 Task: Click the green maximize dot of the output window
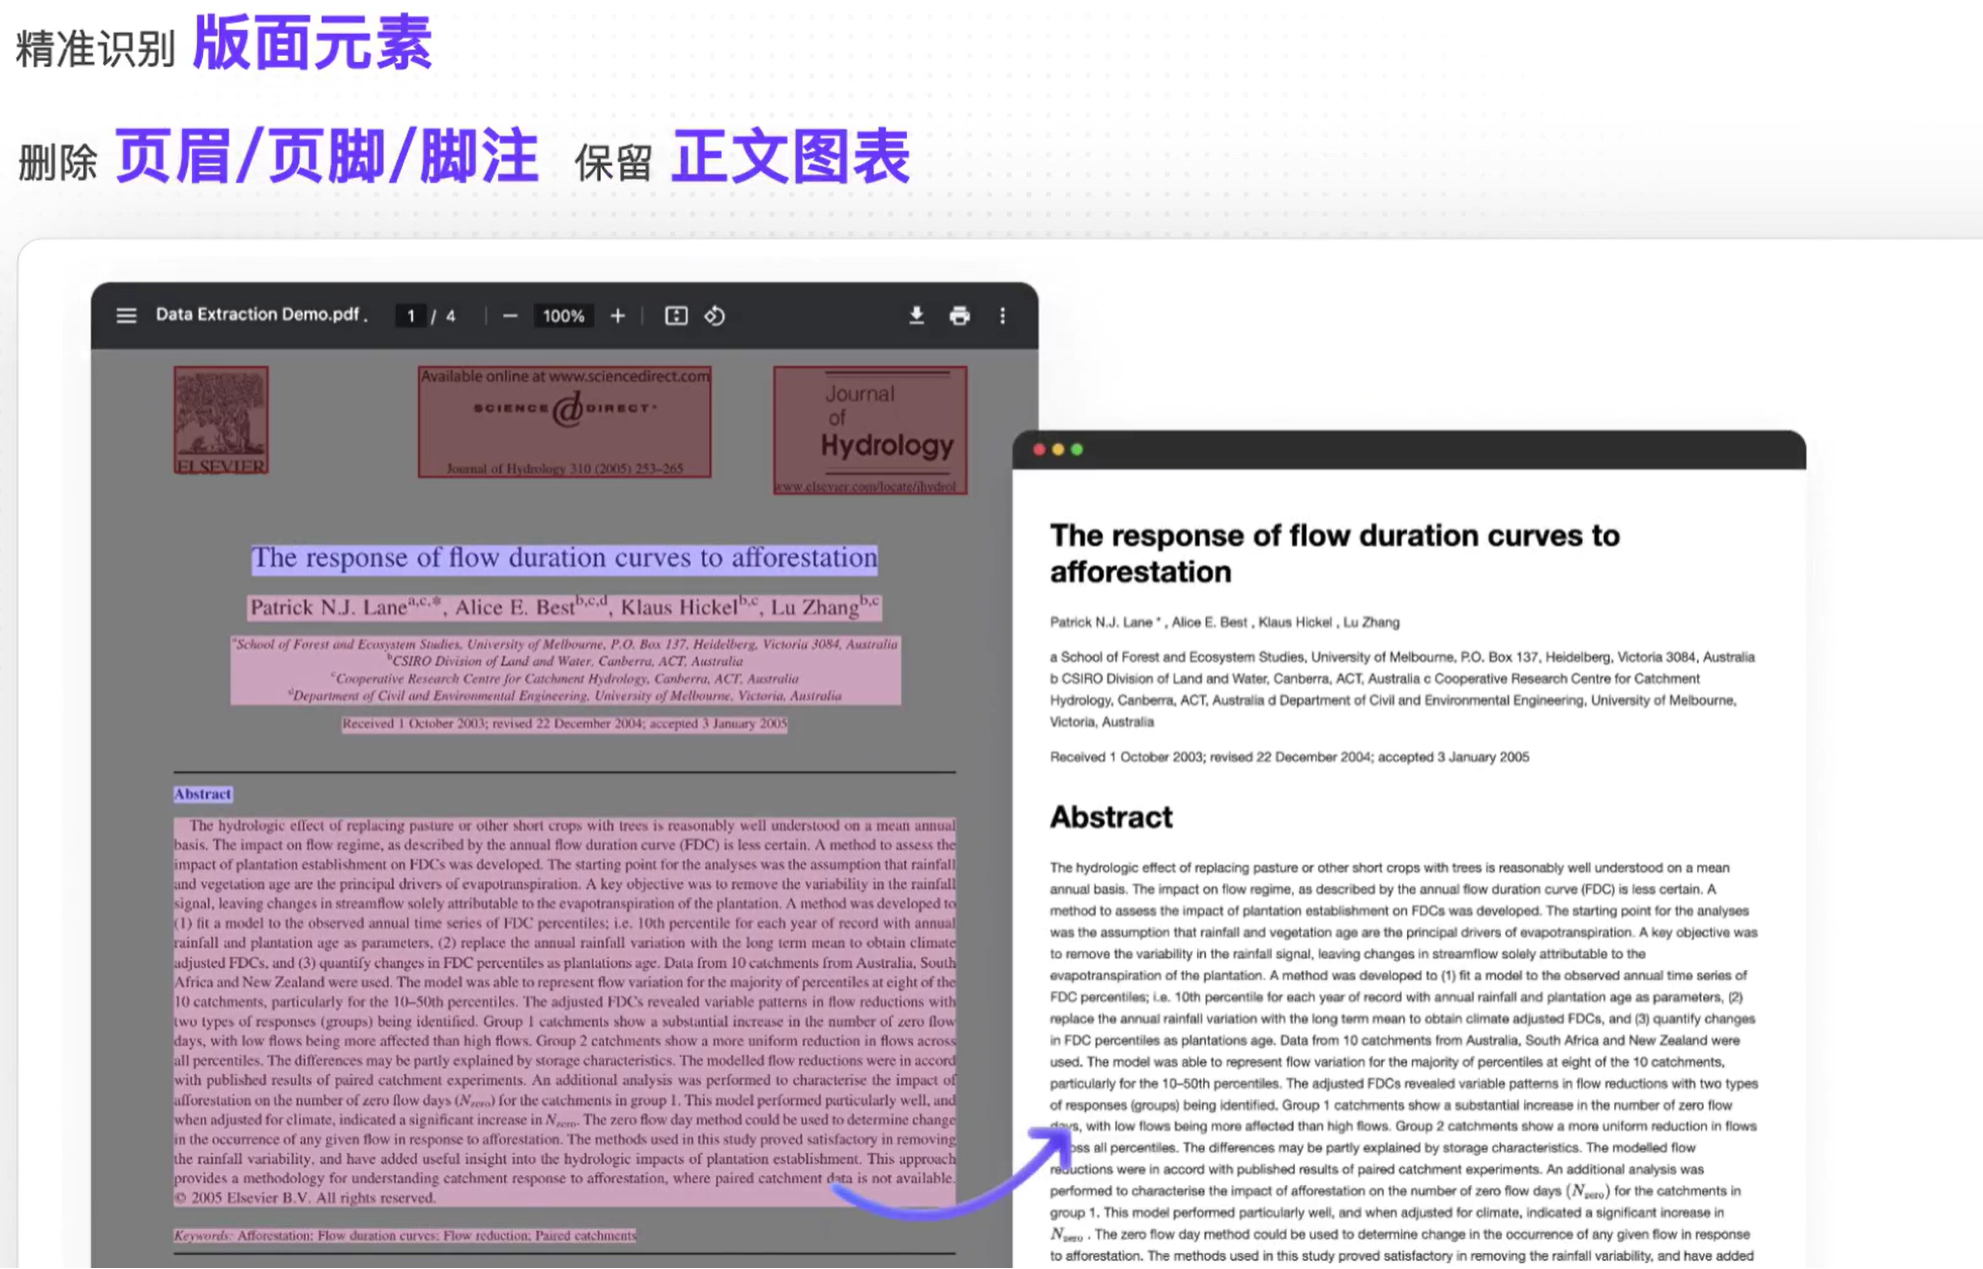click(x=1077, y=450)
